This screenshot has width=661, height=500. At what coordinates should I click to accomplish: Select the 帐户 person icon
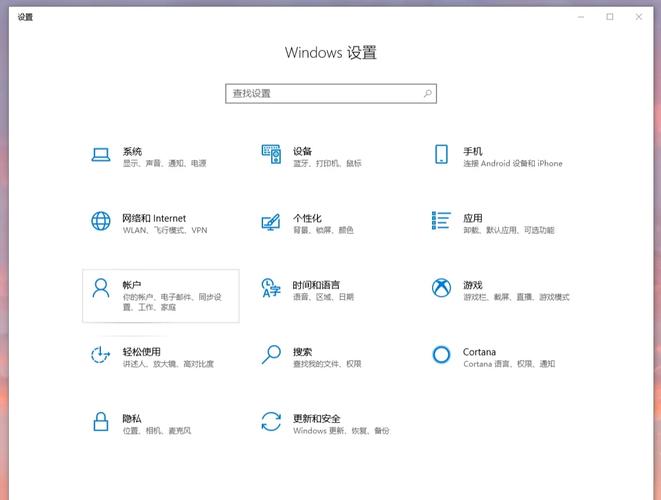pyautogui.click(x=101, y=288)
